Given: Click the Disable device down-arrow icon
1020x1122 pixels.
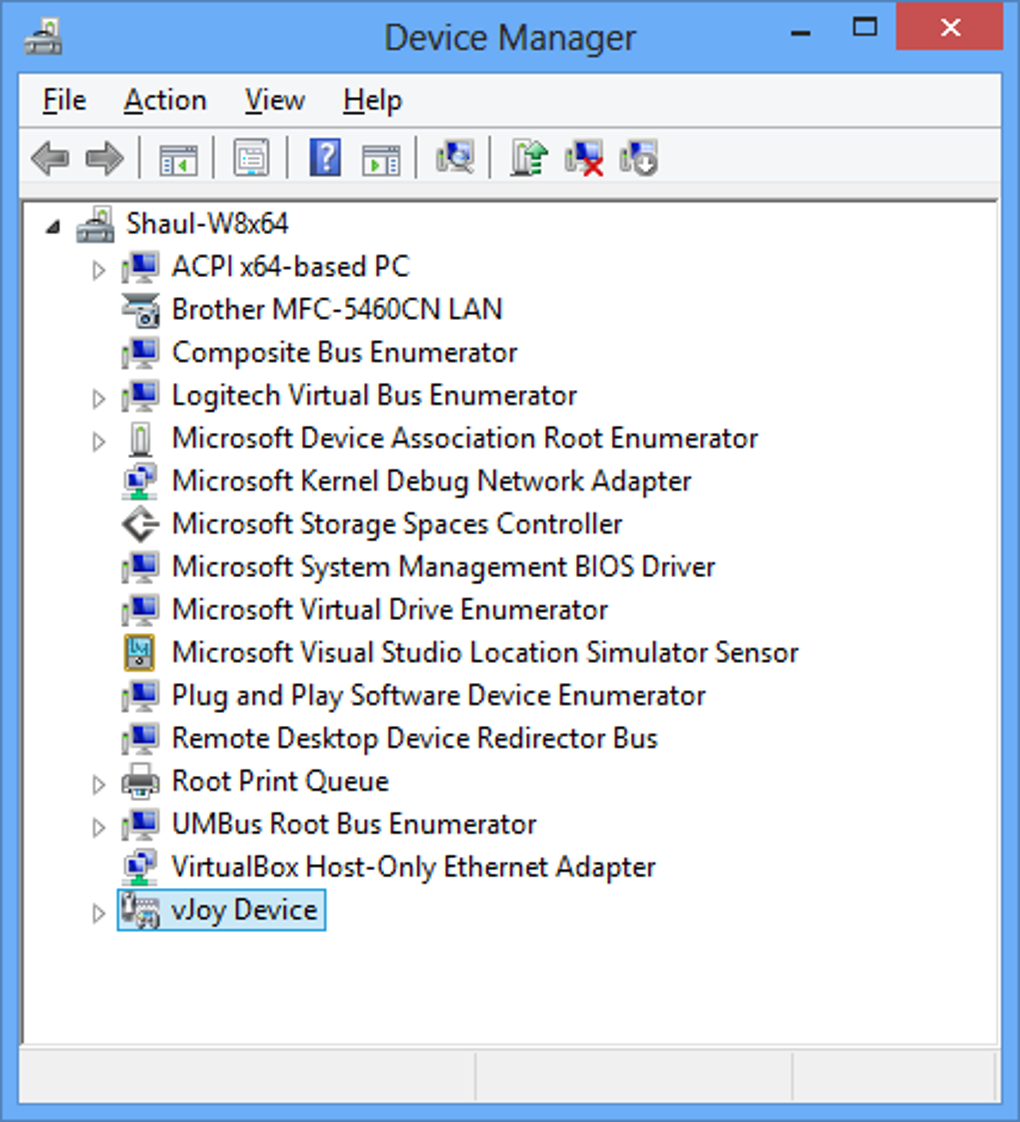Looking at the screenshot, I should [638, 158].
